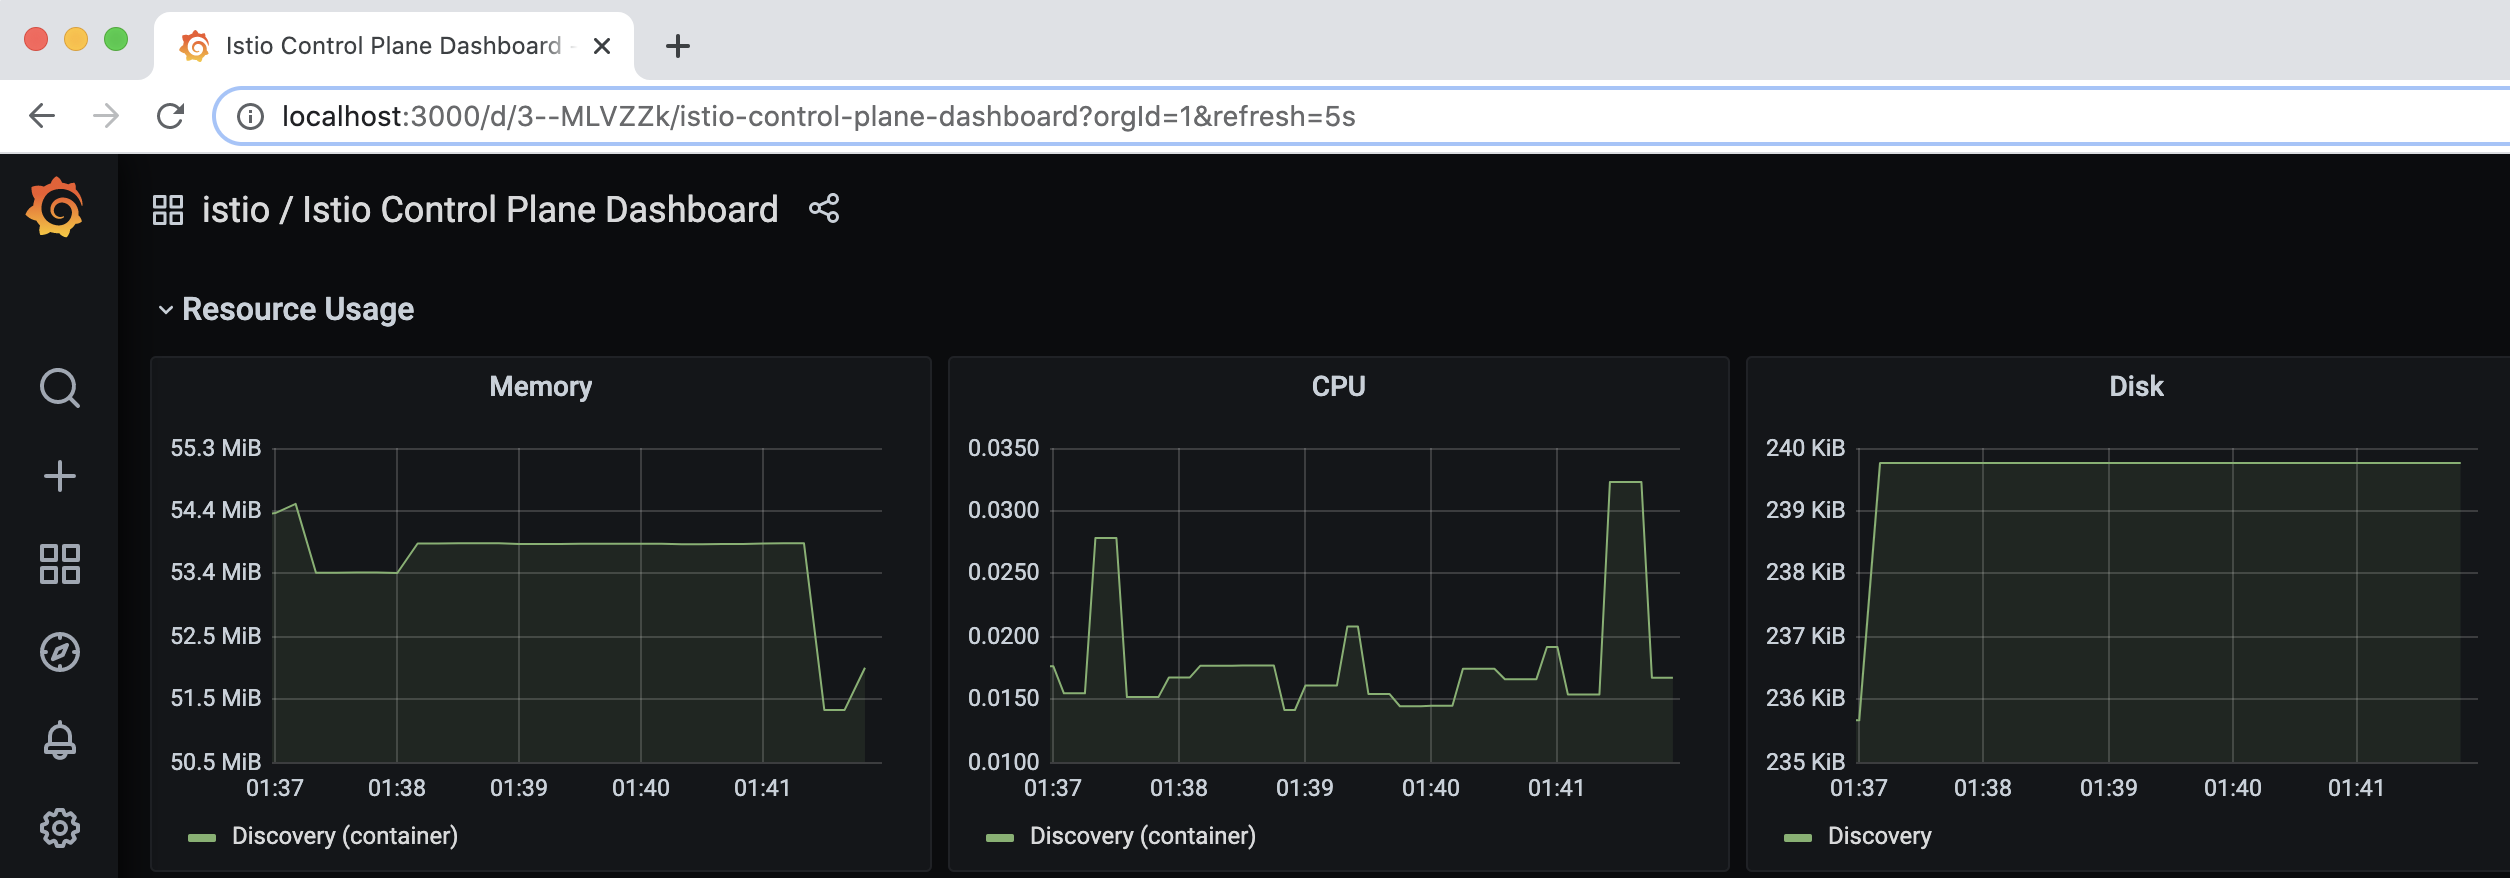This screenshot has height=878, width=2510.
Task: Click the share dashboard icon
Action: point(824,209)
